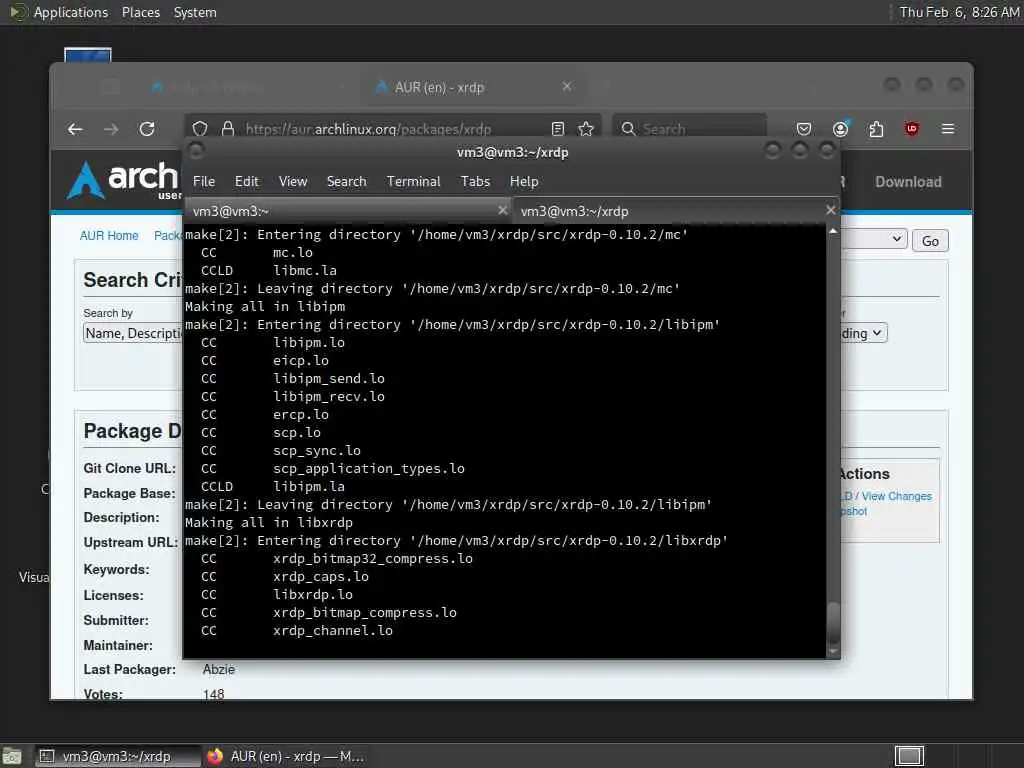Click the padlock site security icon
1024x768 pixels.
(228, 129)
